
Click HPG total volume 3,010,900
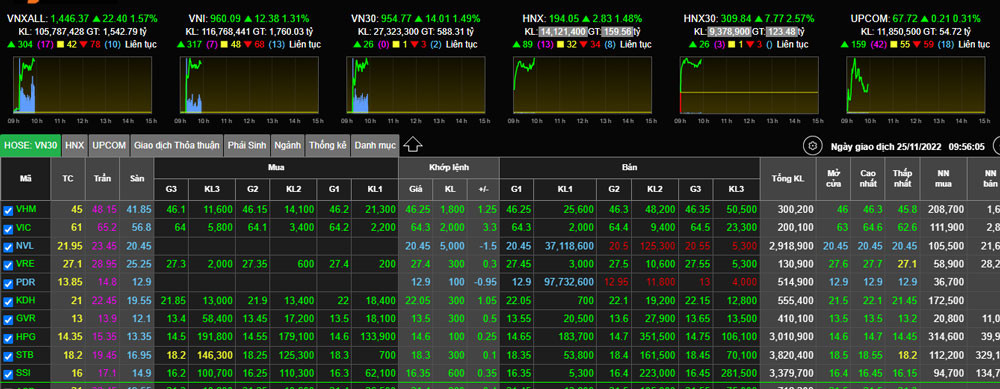click(x=791, y=337)
